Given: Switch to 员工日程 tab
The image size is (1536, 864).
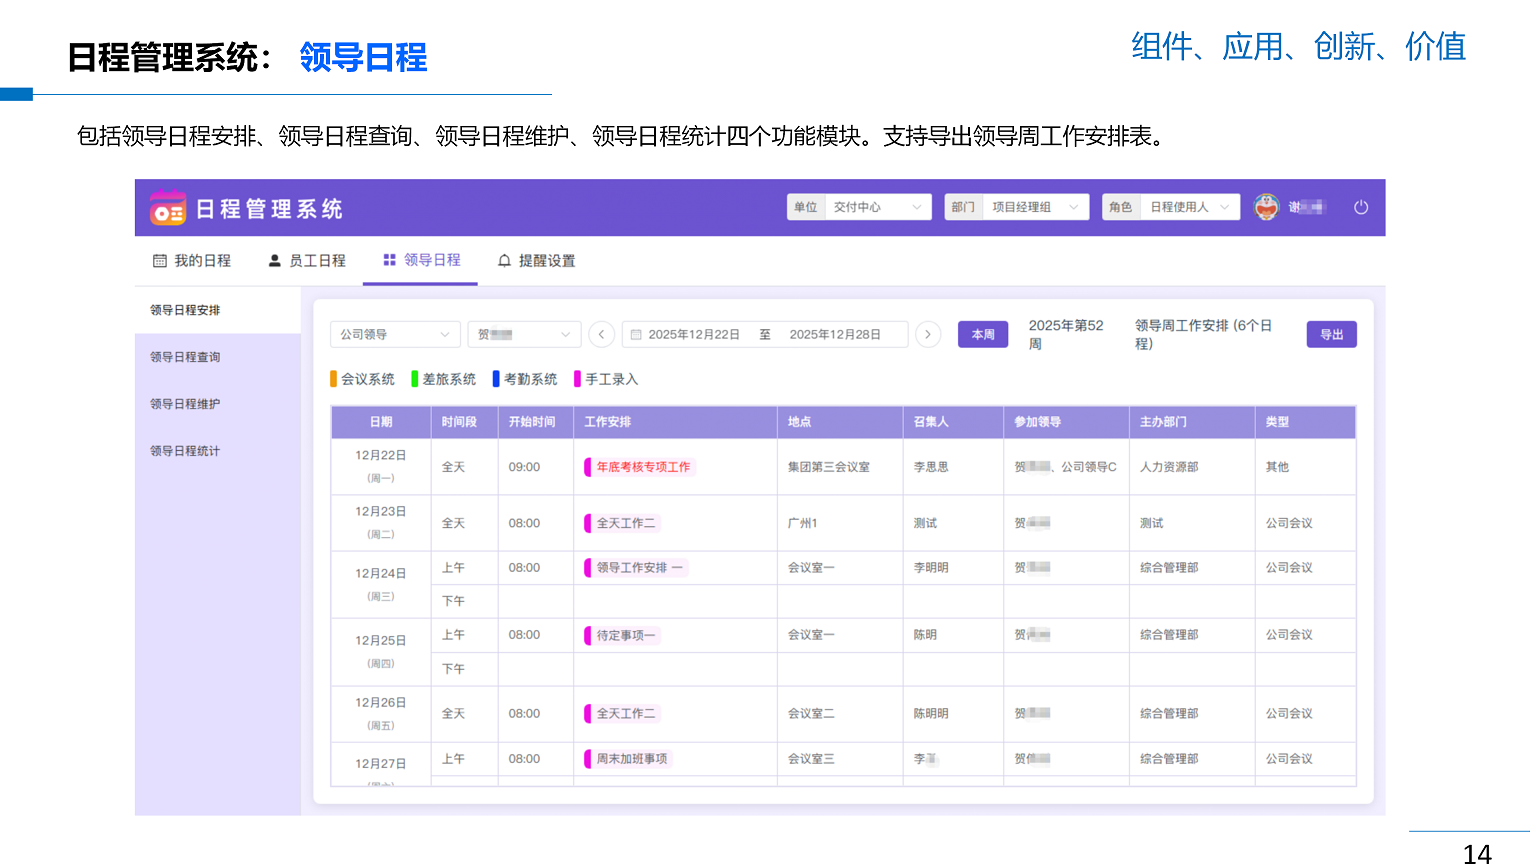Looking at the screenshot, I should (x=307, y=261).
